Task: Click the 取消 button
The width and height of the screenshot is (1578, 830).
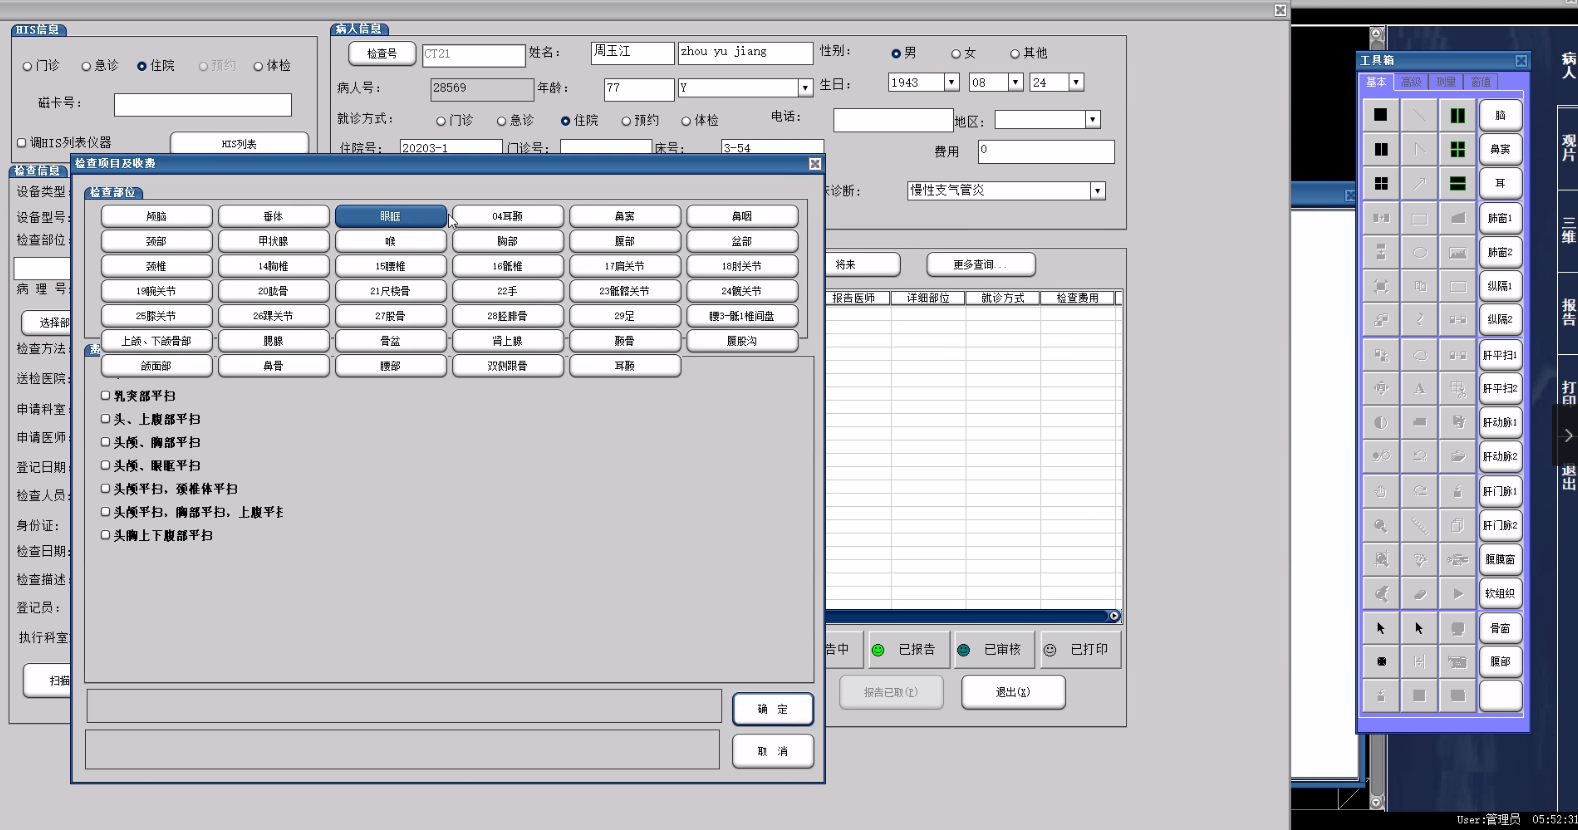Action: tap(772, 751)
